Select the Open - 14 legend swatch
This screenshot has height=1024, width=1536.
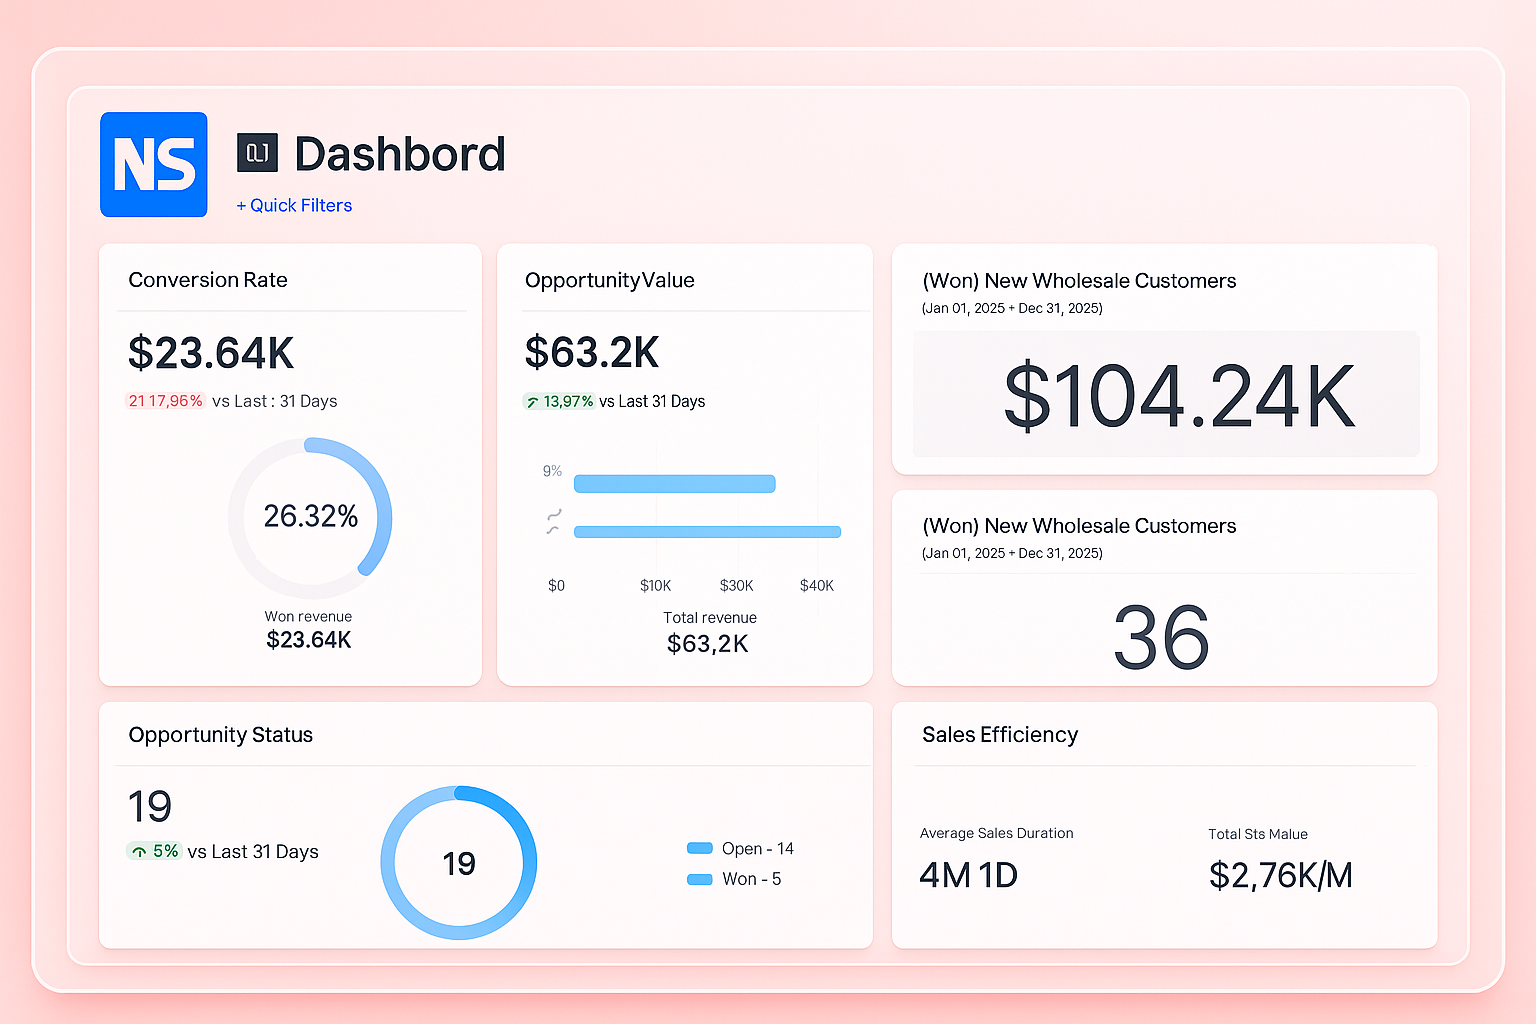pos(699,848)
